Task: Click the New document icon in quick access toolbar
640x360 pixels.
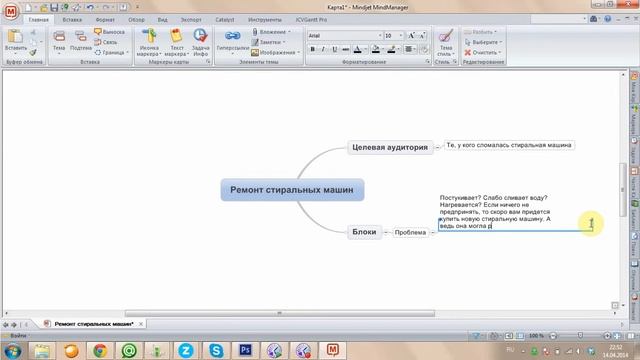Action: 29,7
